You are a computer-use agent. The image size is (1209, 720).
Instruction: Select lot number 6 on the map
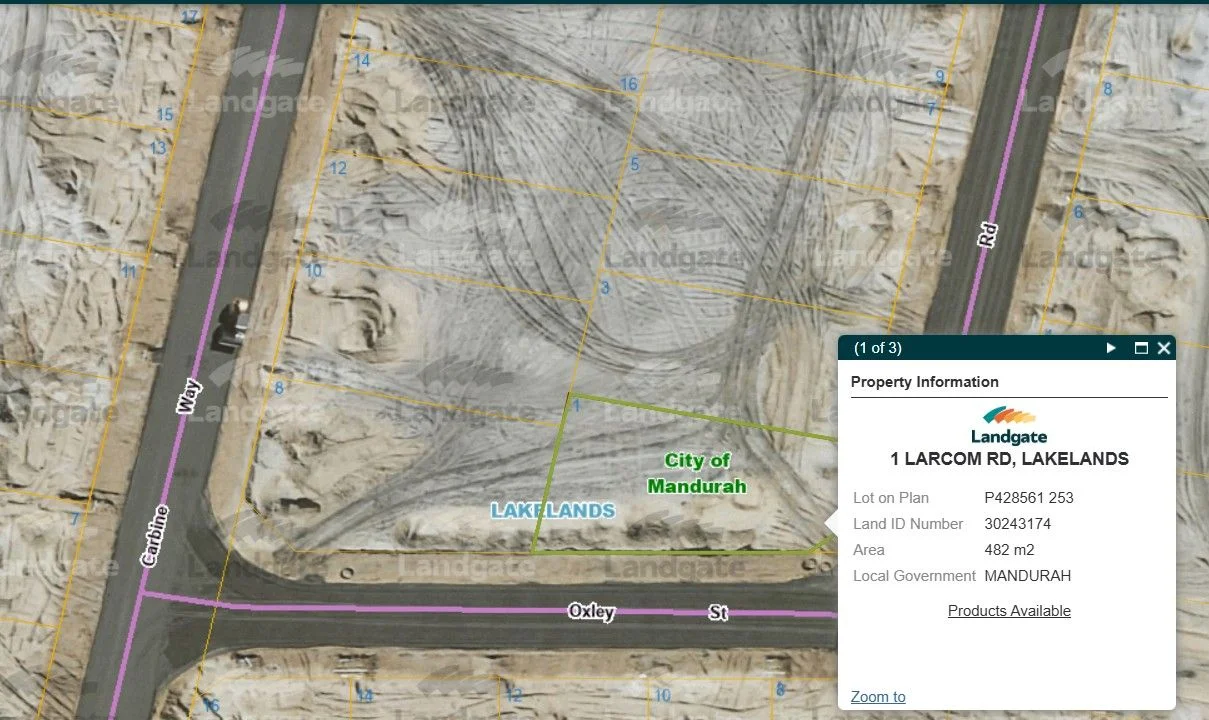click(x=1078, y=212)
